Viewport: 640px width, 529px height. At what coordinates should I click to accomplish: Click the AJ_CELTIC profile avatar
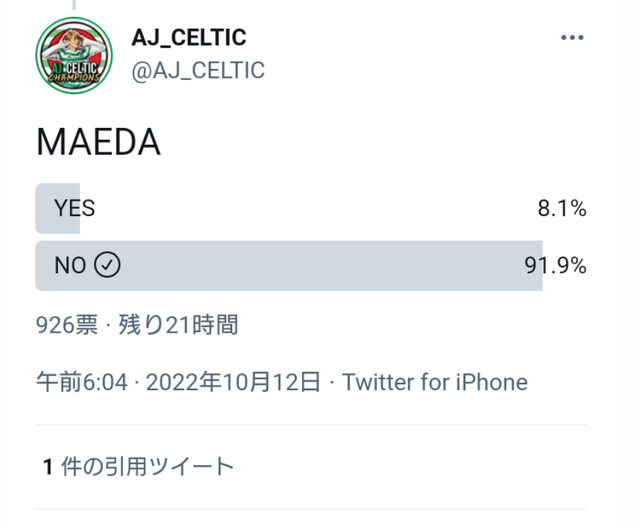click(74, 55)
